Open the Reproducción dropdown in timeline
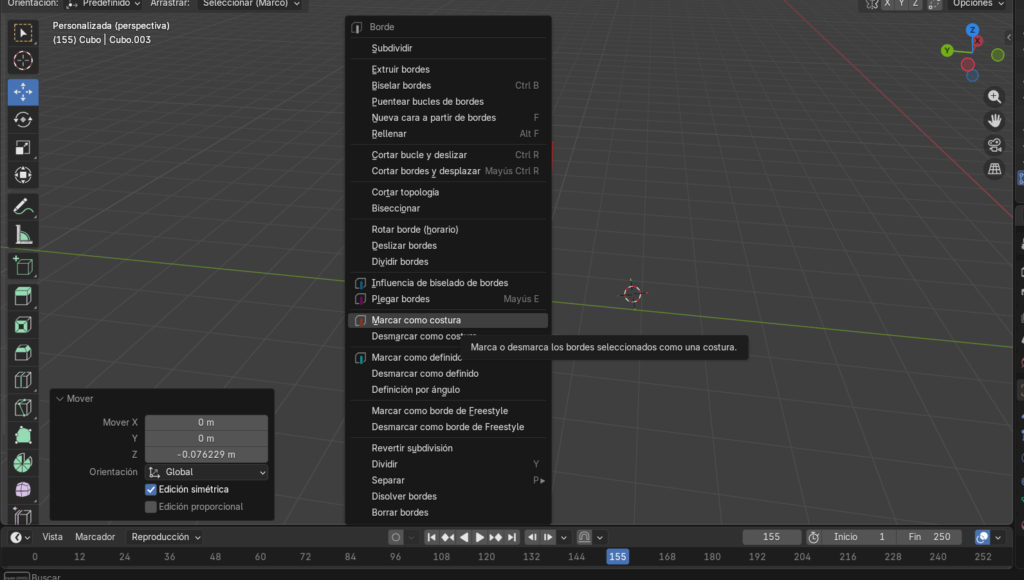The height and width of the screenshot is (580, 1024). tap(166, 537)
